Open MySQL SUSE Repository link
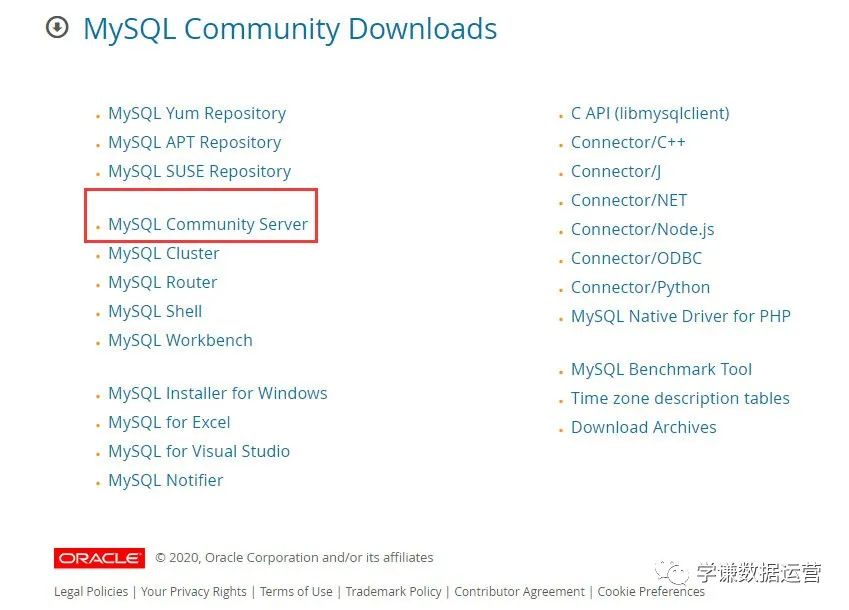Image resolution: width=849 pixels, height=610 pixels. point(199,172)
